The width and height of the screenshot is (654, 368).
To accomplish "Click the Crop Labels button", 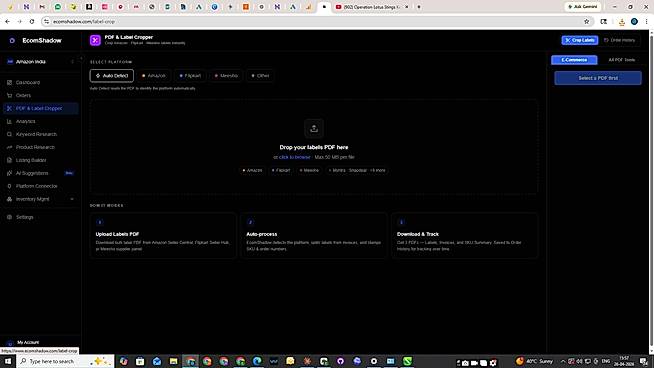I will point(580,40).
